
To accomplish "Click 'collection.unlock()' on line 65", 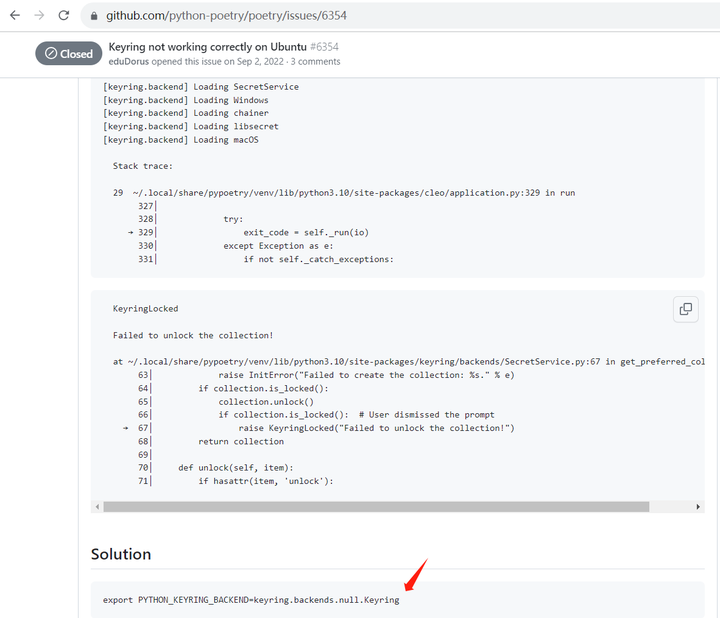I will (266, 402).
